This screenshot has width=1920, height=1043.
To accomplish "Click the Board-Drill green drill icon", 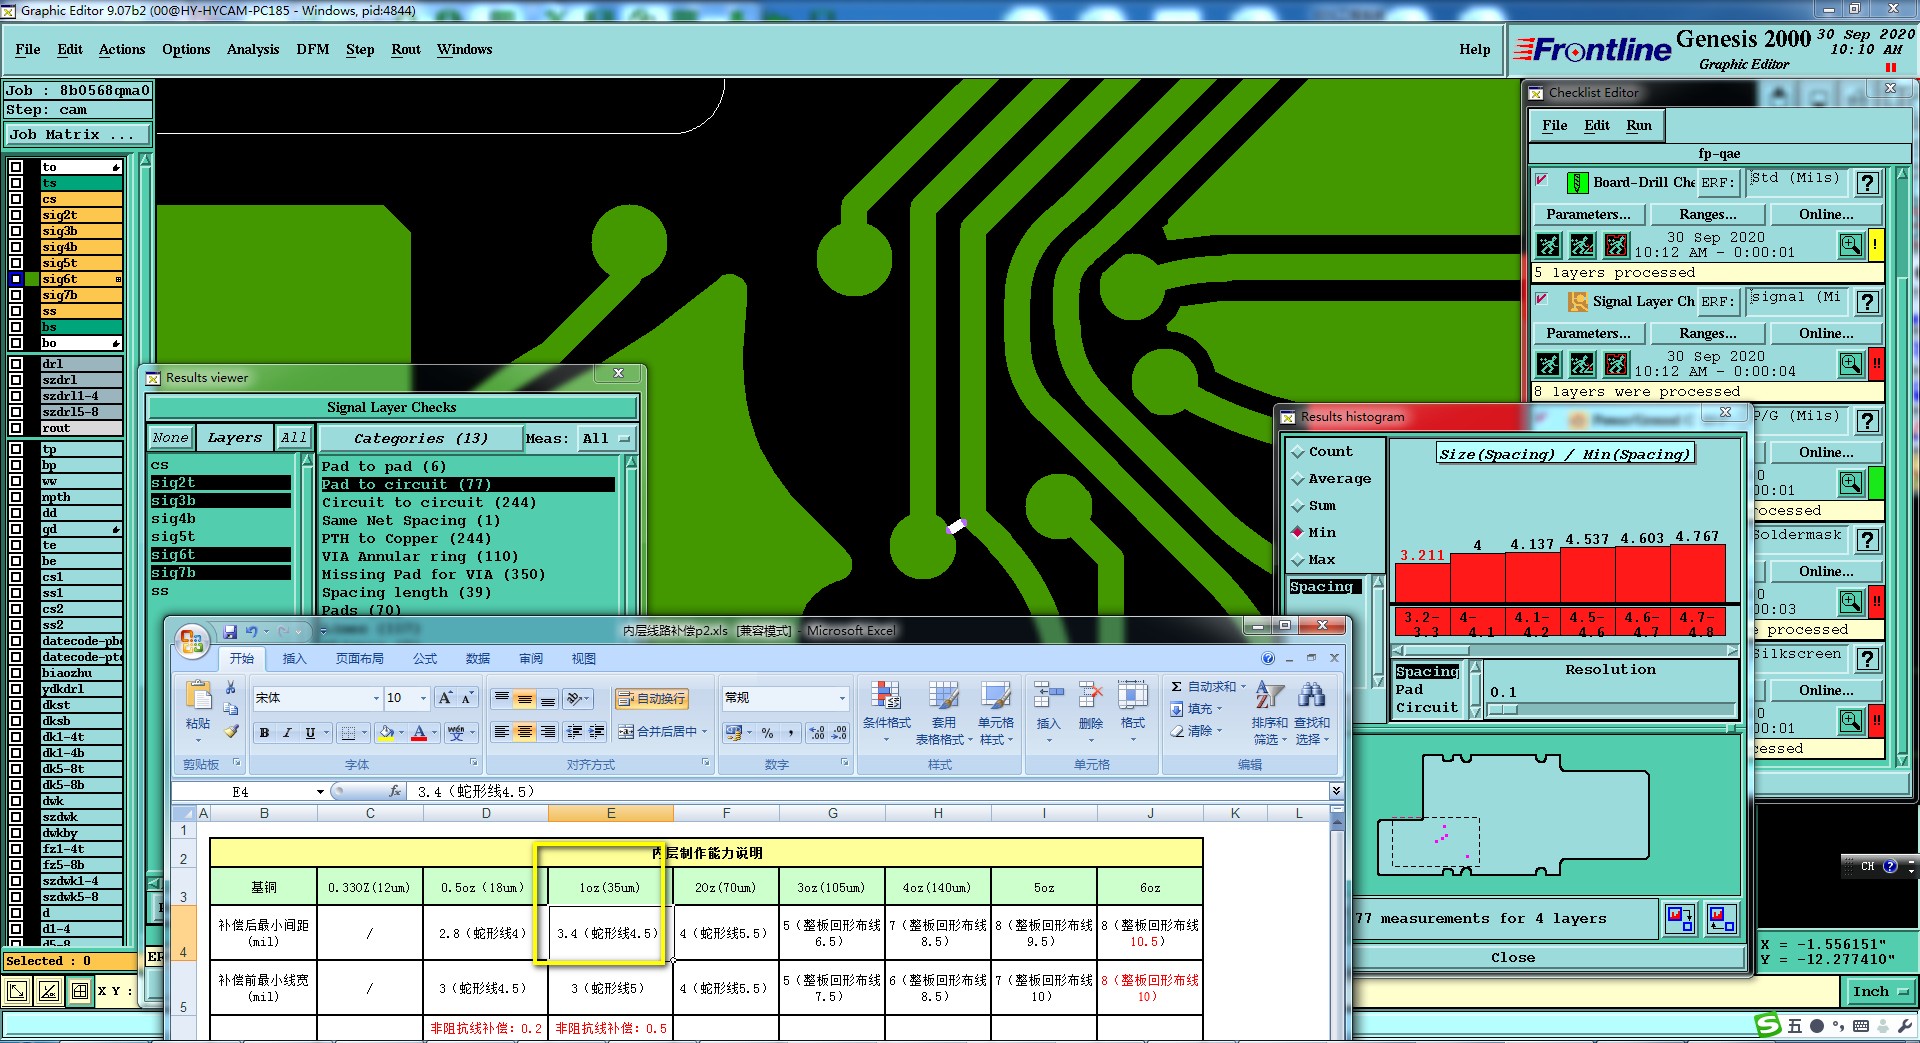I will pos(1577,183).
